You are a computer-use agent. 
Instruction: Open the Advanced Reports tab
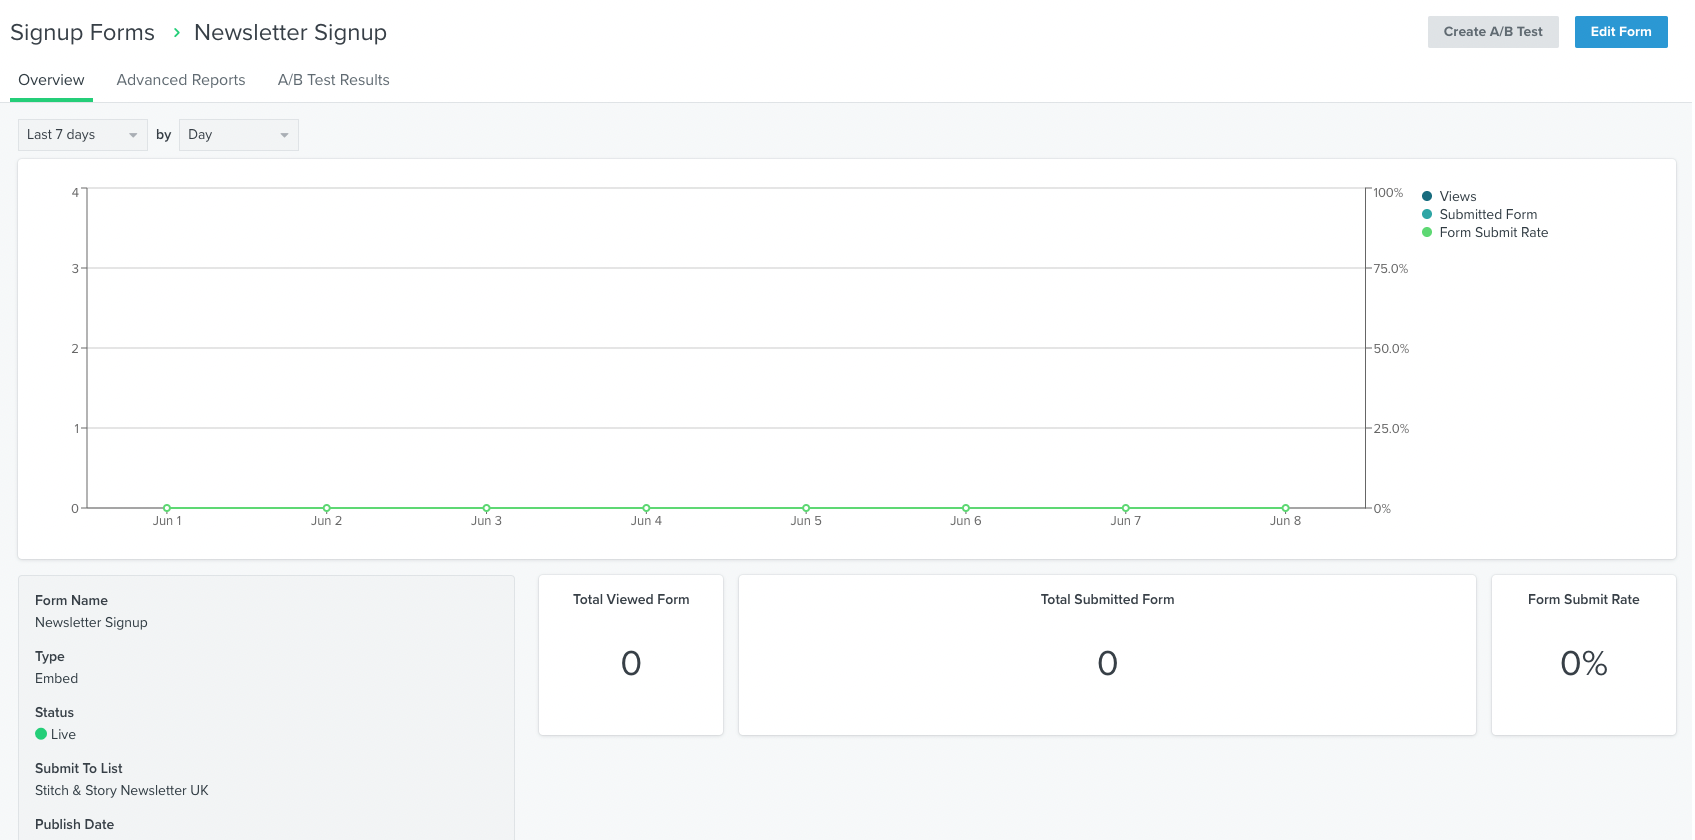(x=181, y=80)
